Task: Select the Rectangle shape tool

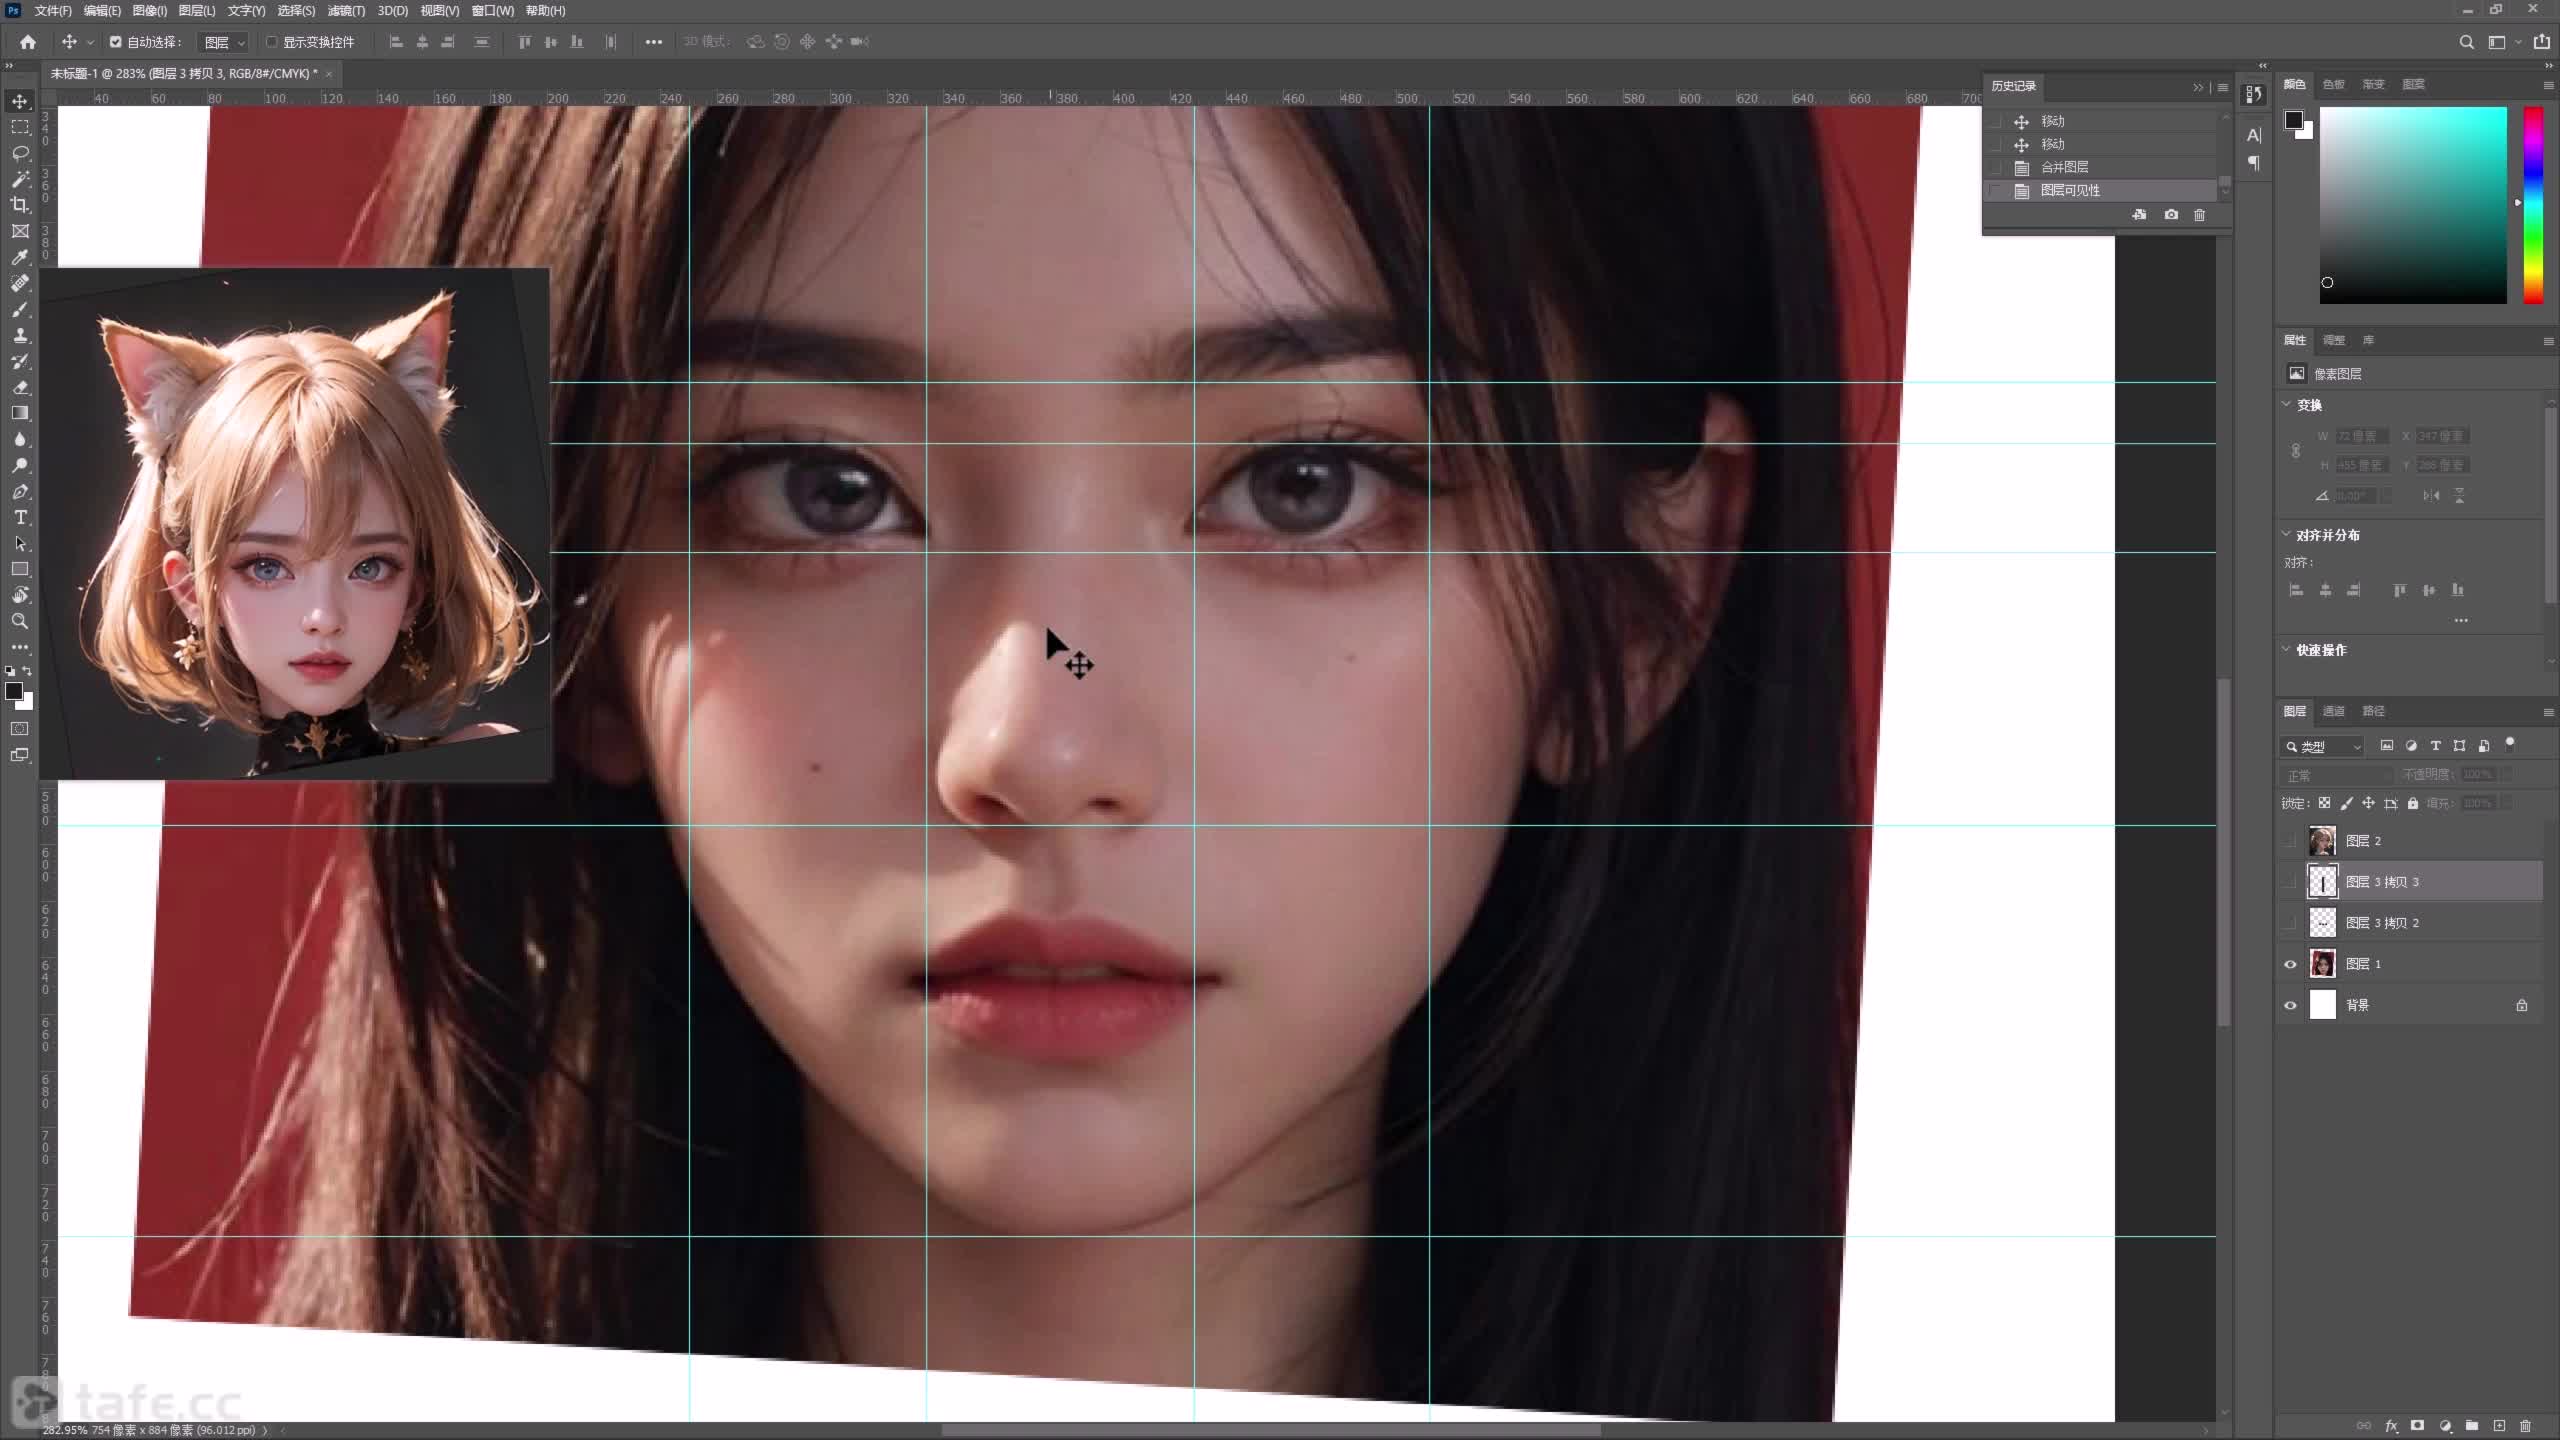Action: point(20,569)
